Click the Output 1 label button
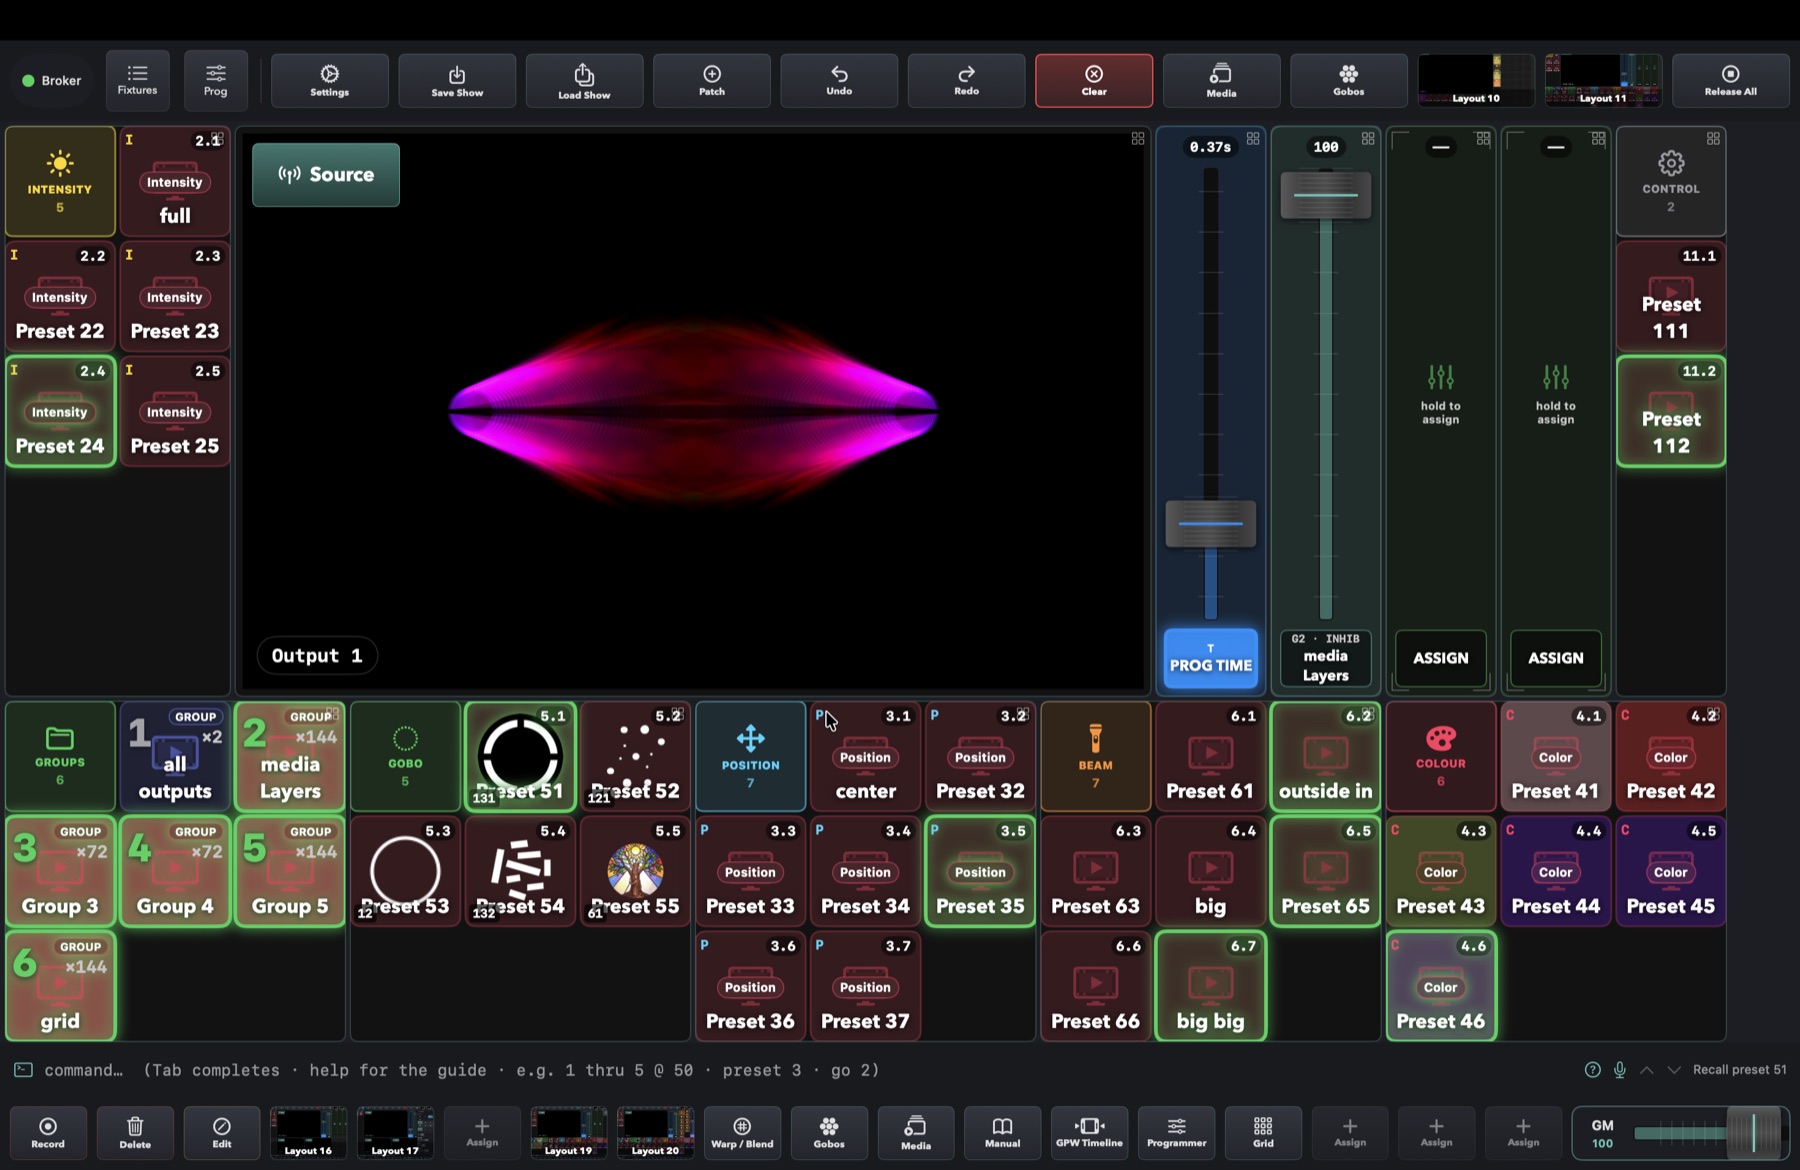The height and width of the screenshot is (1170, 1800). coord(317,656)
